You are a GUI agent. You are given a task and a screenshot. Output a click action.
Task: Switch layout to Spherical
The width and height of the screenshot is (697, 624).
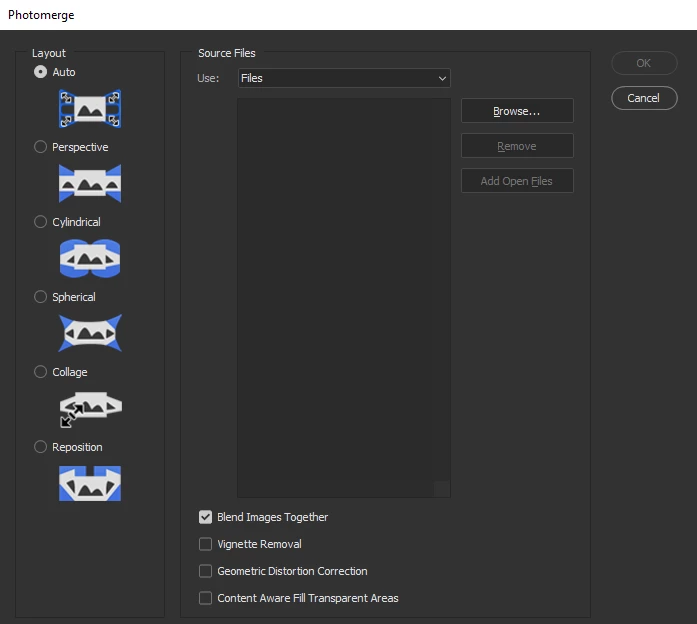40,297
